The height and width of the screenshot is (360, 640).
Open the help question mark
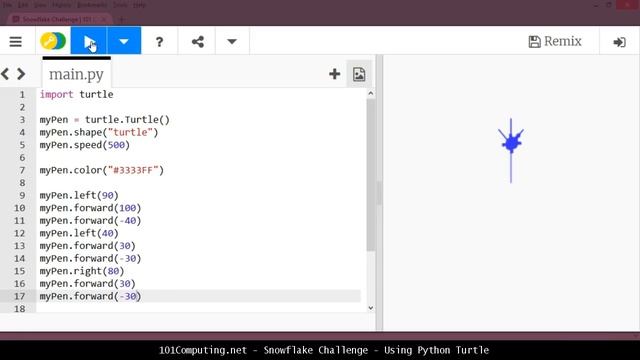pos(159,42)
